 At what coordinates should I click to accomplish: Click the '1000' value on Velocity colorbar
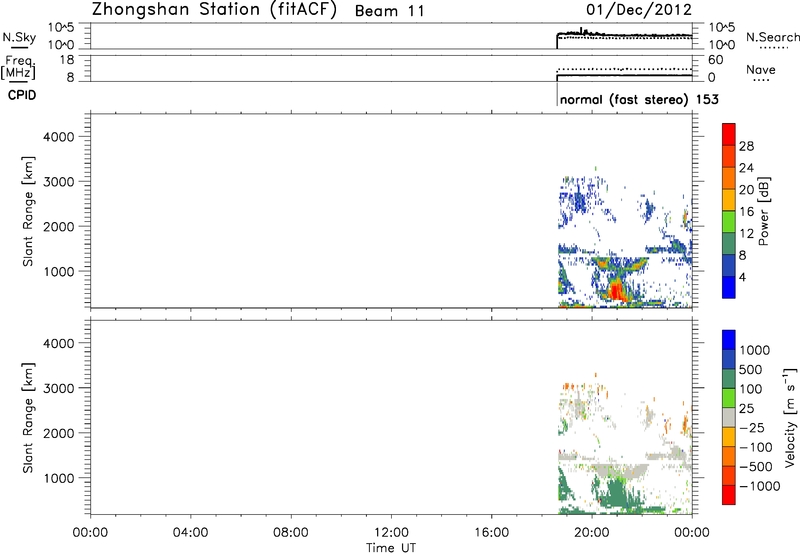coord(754,350)
